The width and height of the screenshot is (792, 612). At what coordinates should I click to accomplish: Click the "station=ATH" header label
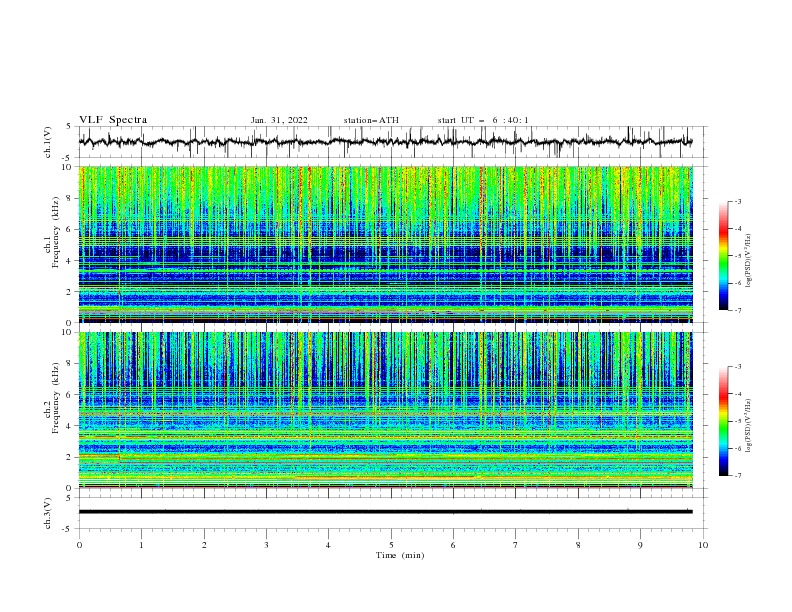(371, 120)
